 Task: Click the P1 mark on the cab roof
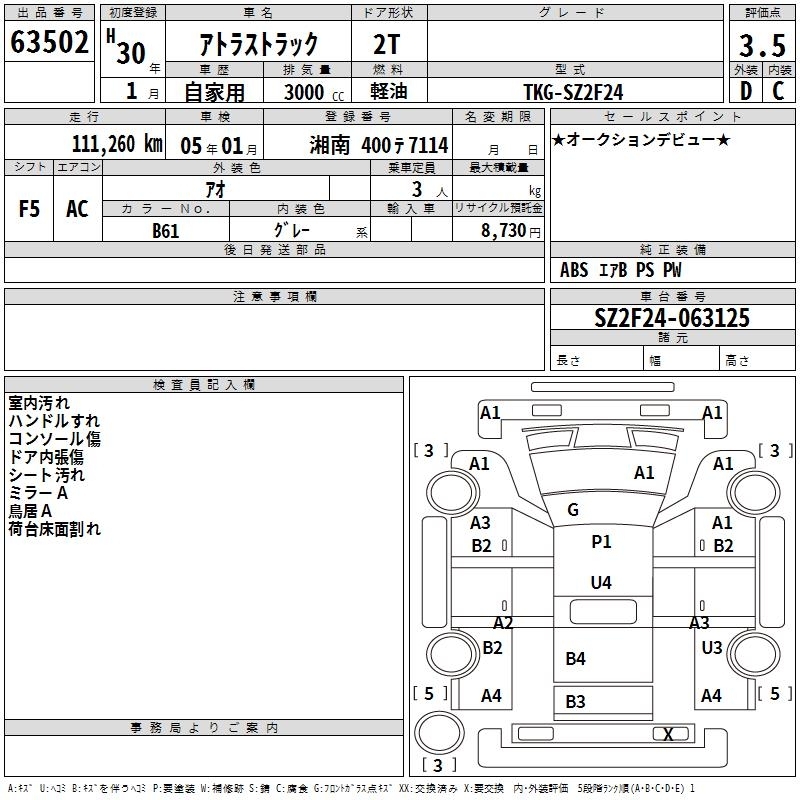(x=601, y=542)
